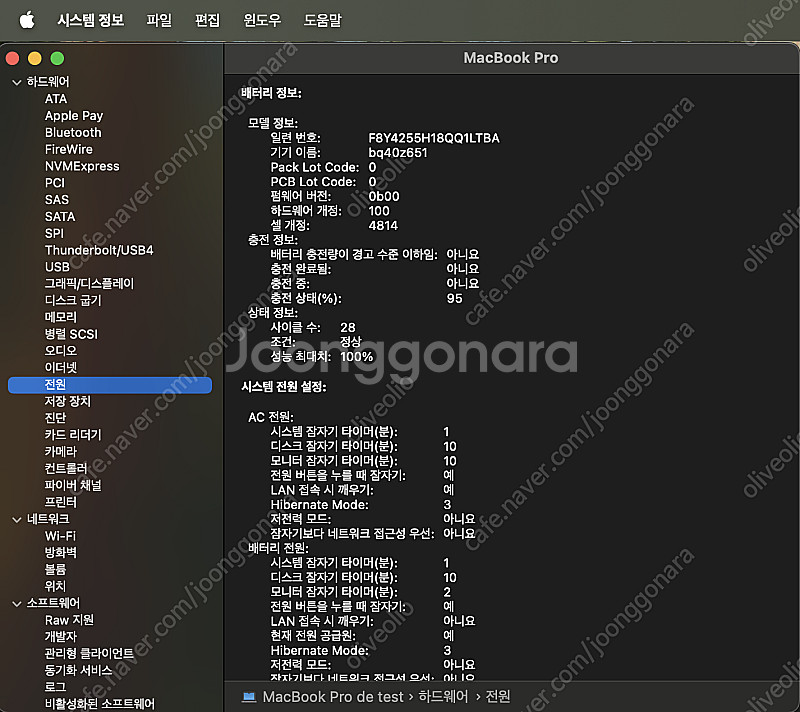Open the 도움말 menu
This screenshot has height=712, width=800.
(322, 20)
